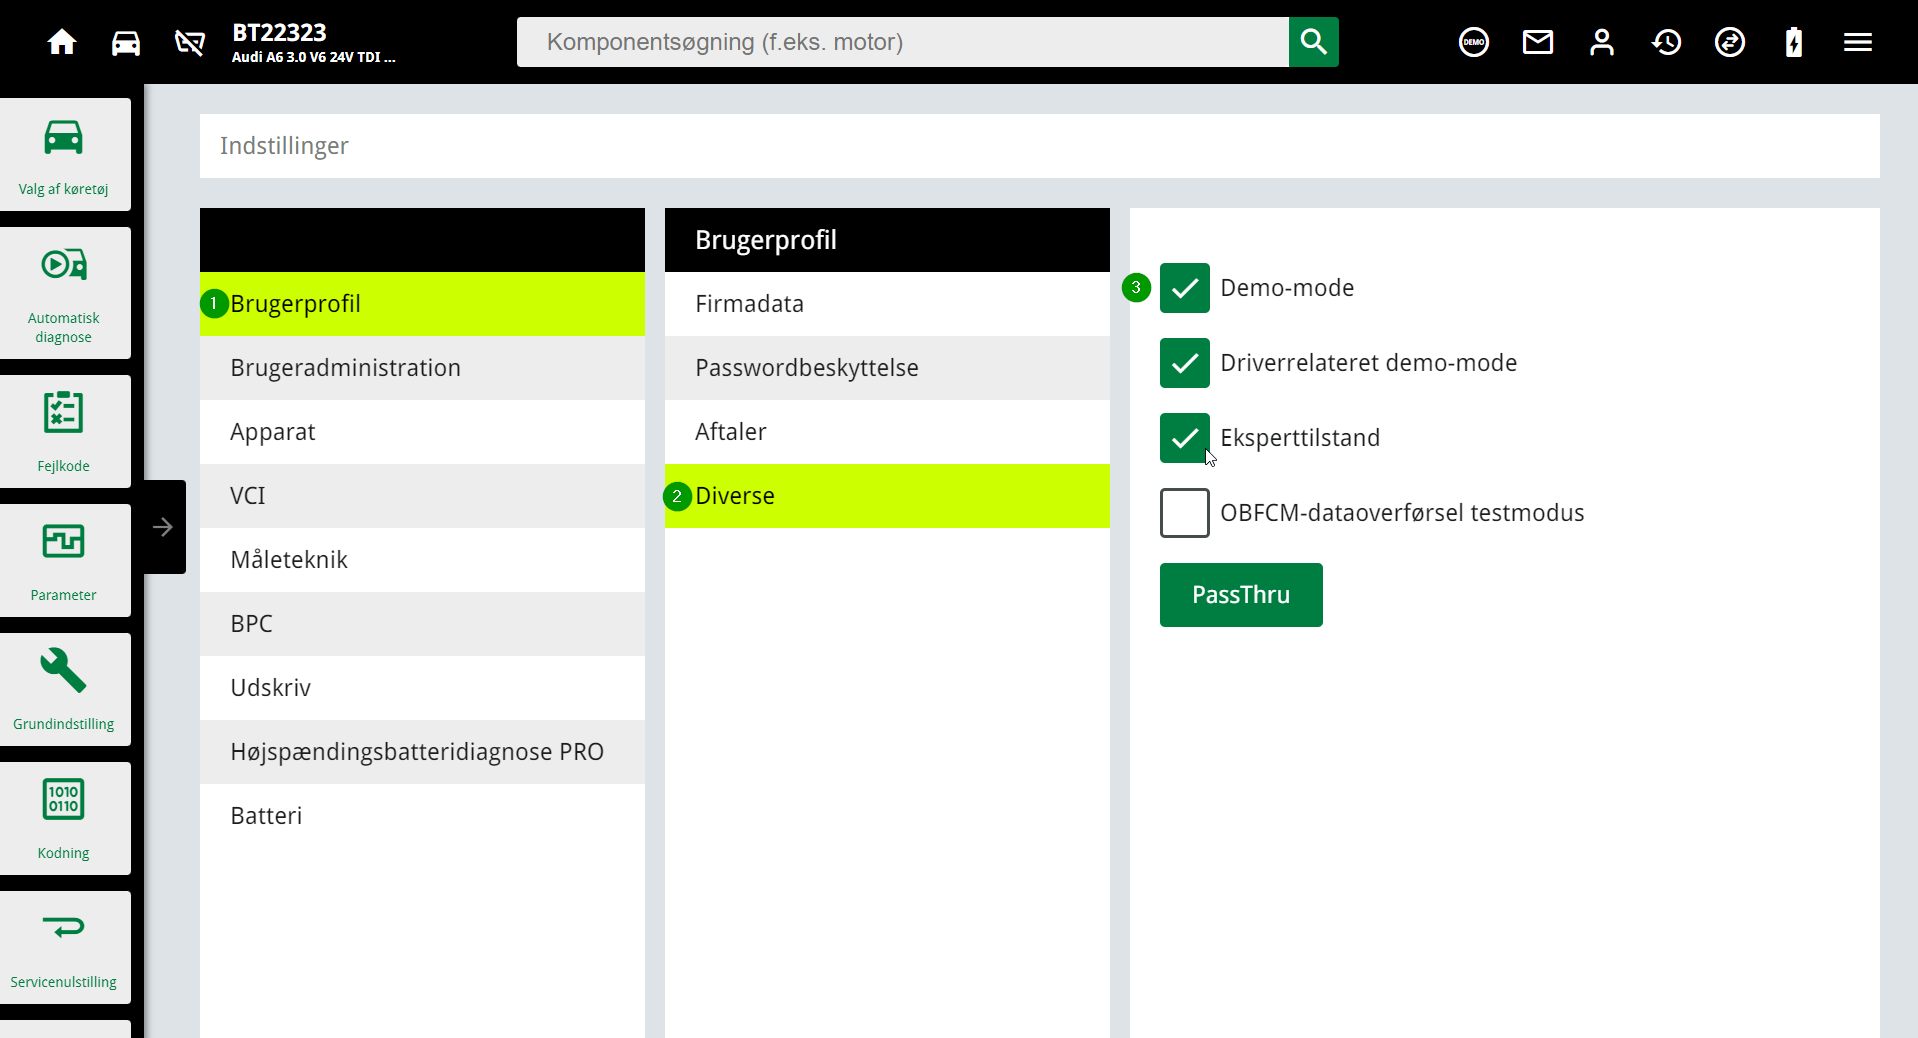Select BPC in settings list

(x=422, y=624)
